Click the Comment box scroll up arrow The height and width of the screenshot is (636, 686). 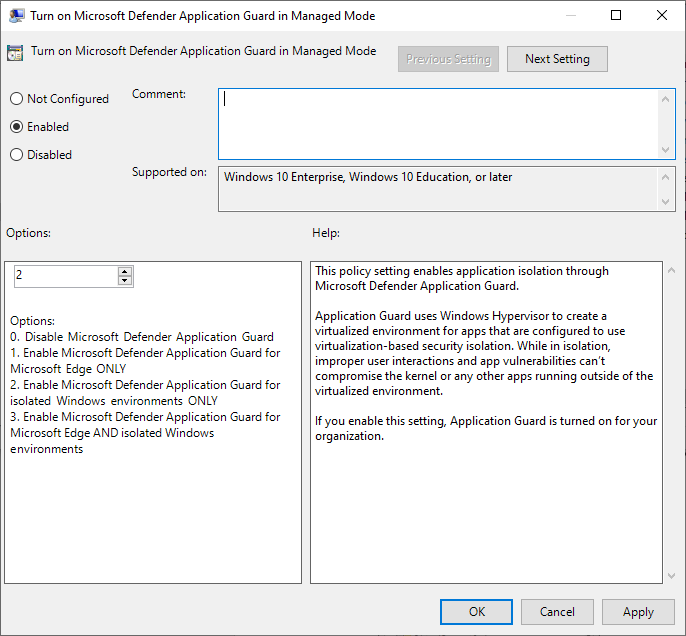[x=665, y=99]
